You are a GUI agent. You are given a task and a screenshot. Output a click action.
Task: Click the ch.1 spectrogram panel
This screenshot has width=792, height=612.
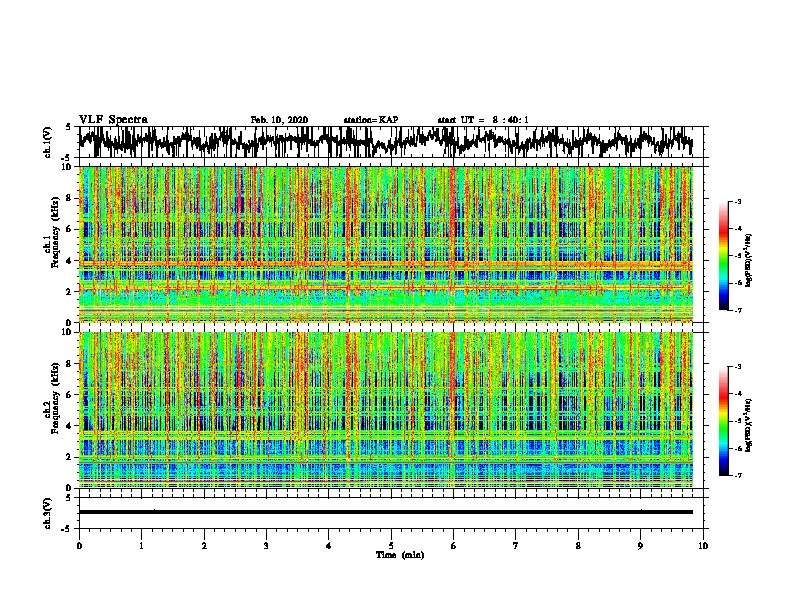tap(385, 244)
